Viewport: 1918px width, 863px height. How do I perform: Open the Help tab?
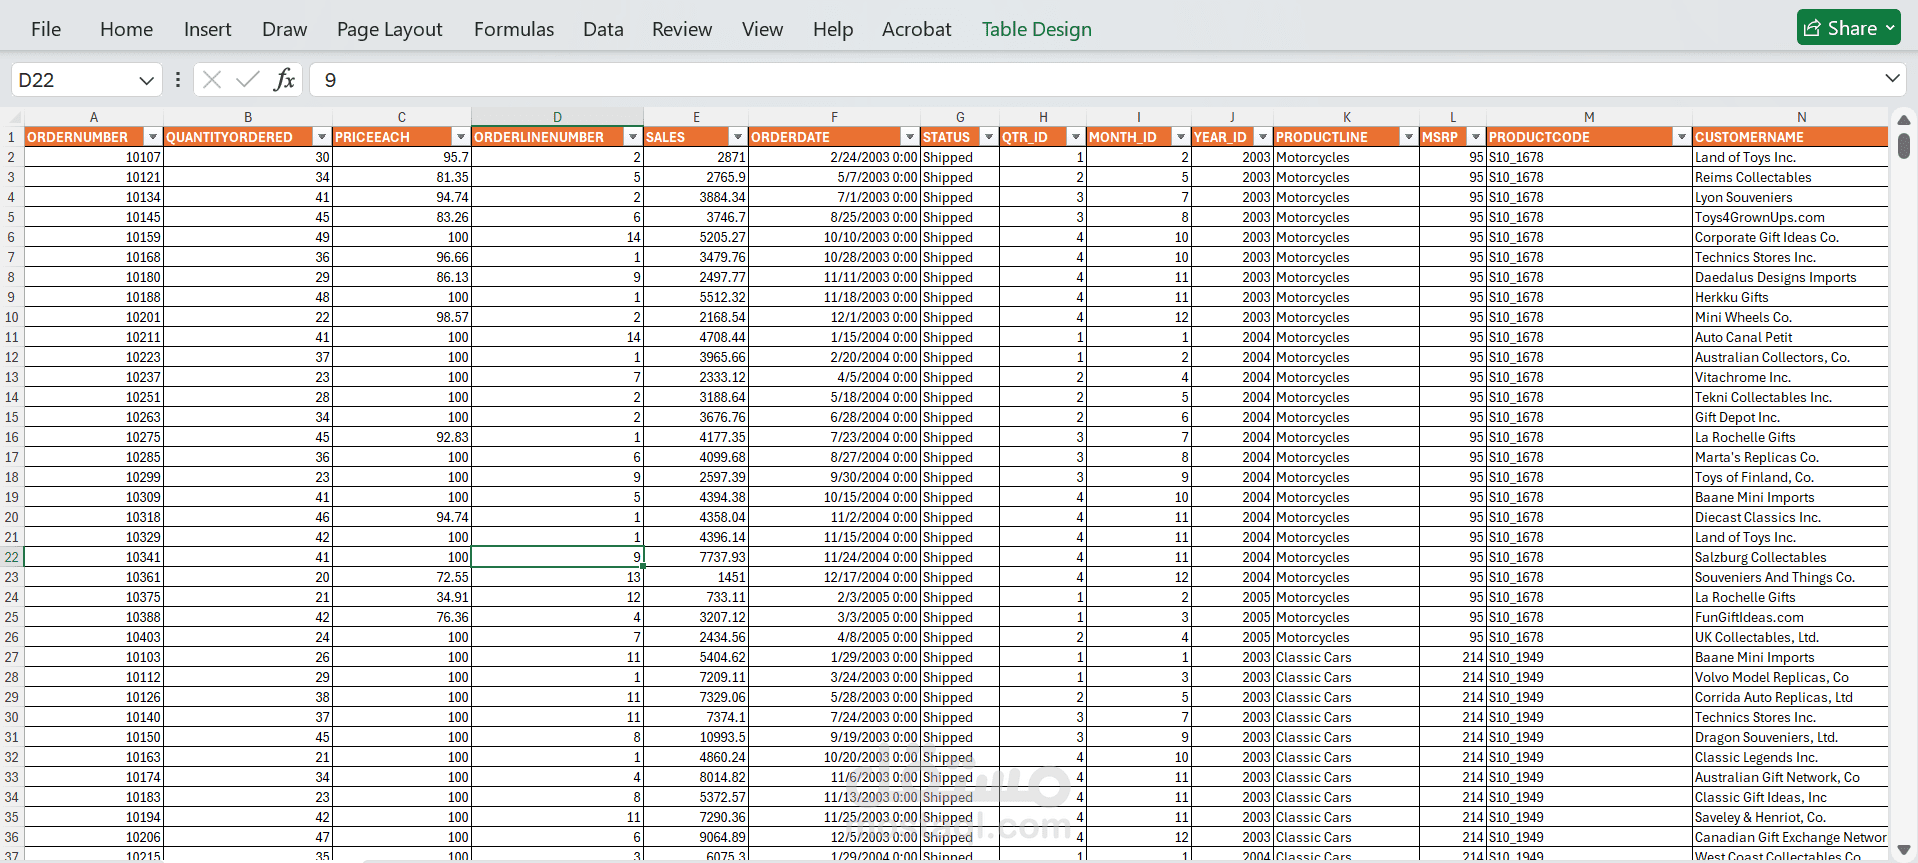832,29
